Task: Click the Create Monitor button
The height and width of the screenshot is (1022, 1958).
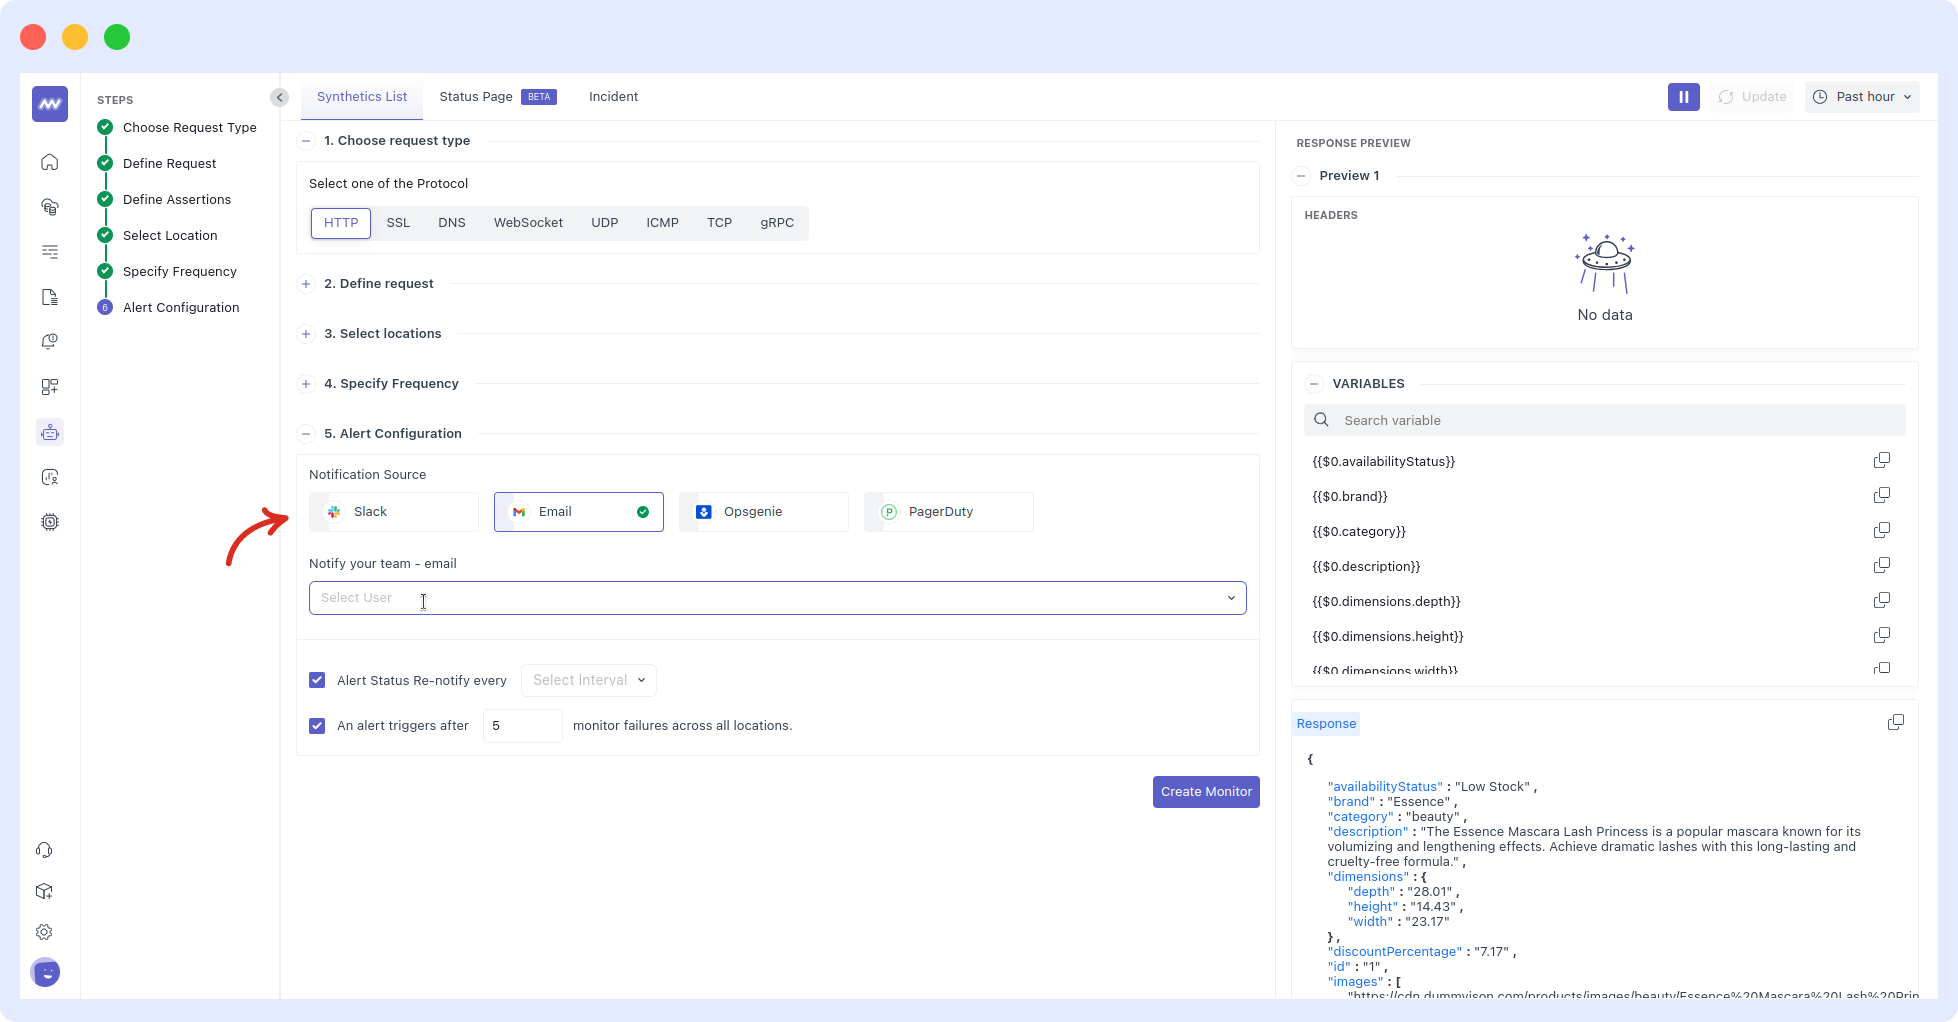Action: tap(1205, 792)
